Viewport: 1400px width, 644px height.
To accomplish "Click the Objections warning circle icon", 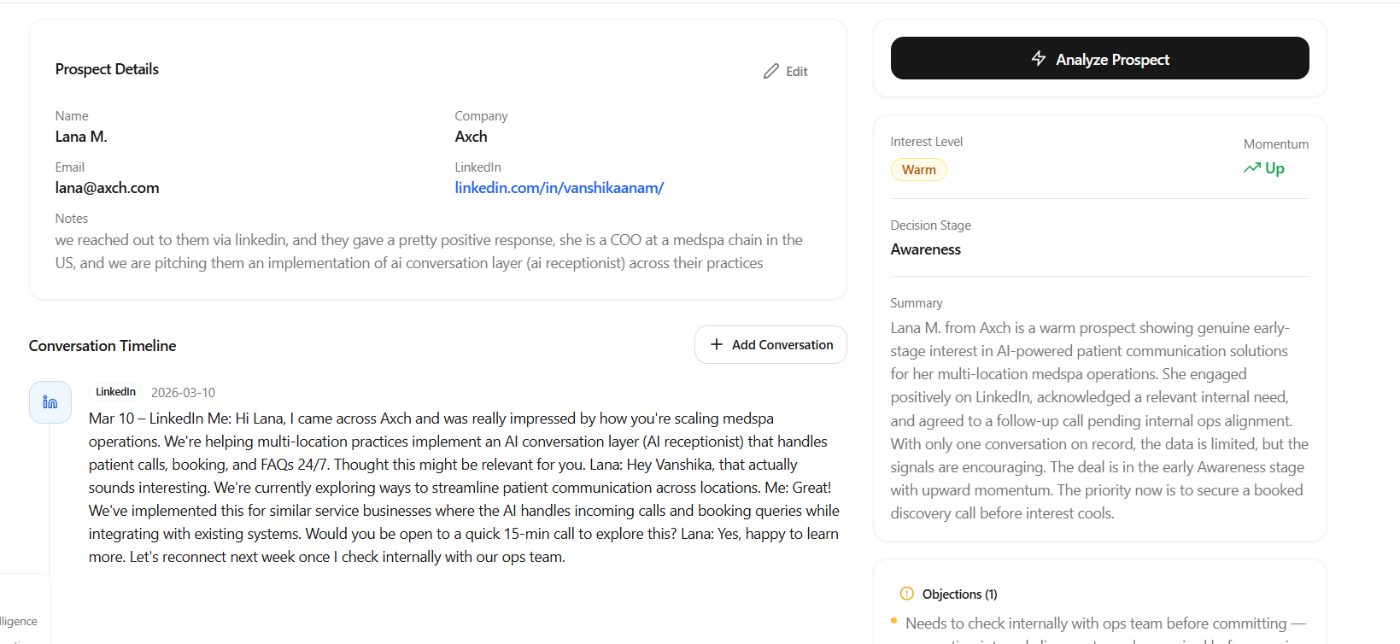I will (x=907, y=594).
